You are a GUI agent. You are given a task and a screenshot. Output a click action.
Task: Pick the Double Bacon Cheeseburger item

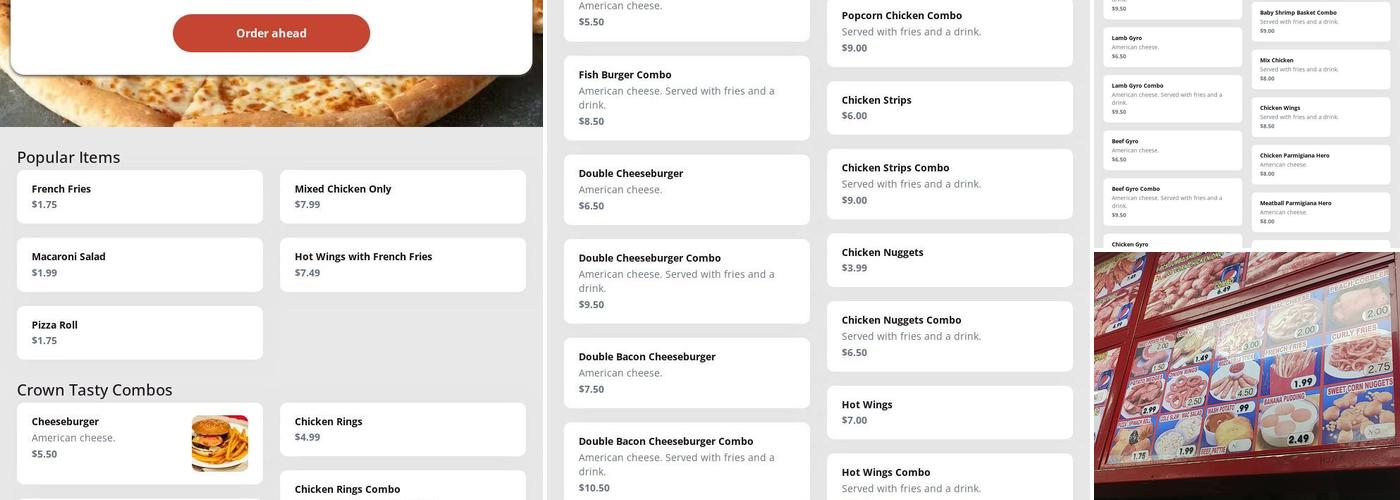[686, 372]
